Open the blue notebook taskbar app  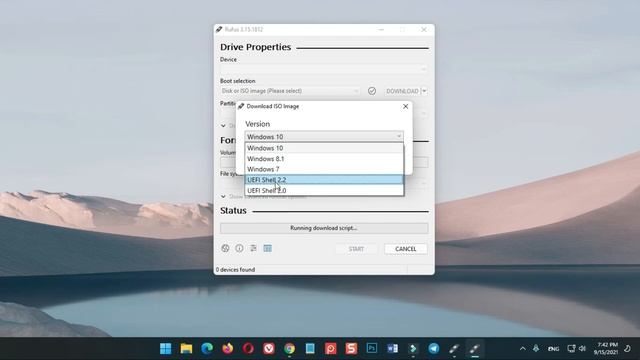pos(310,349)
